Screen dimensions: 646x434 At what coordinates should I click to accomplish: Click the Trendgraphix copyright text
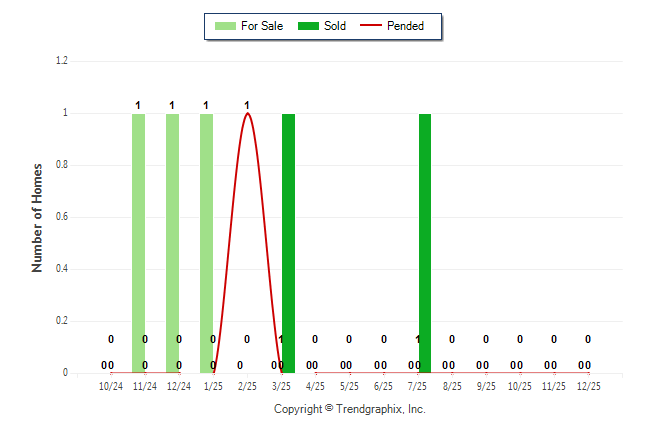click(x=349, y=409)
